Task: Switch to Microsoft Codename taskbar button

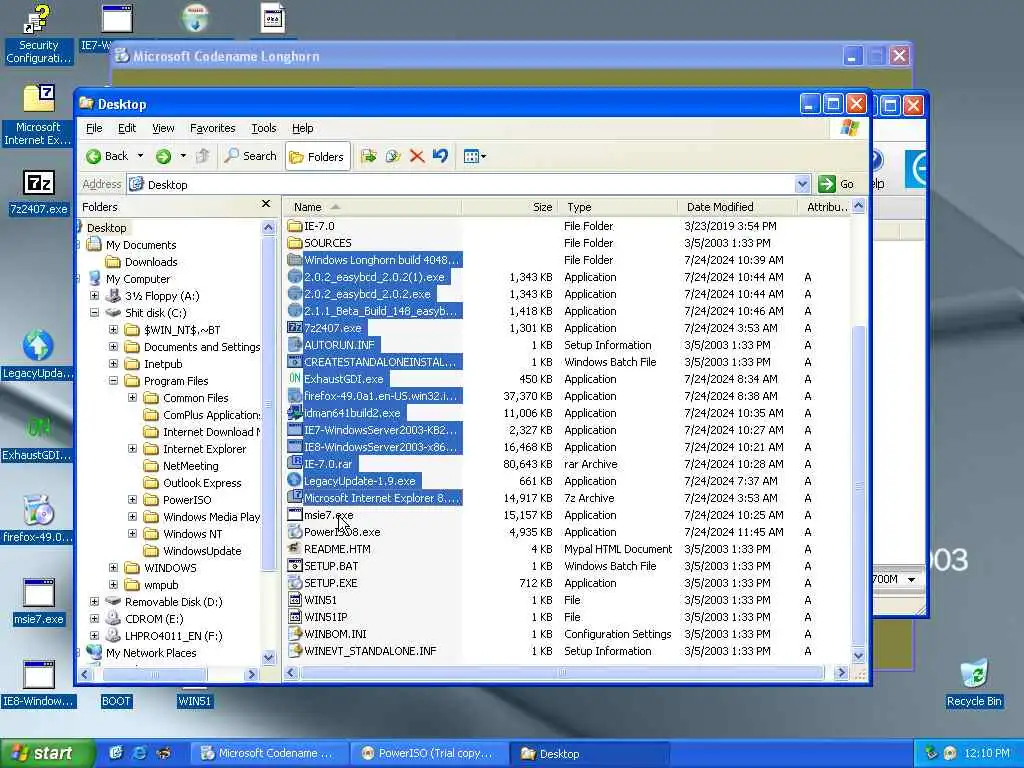Action: [269, 754]
